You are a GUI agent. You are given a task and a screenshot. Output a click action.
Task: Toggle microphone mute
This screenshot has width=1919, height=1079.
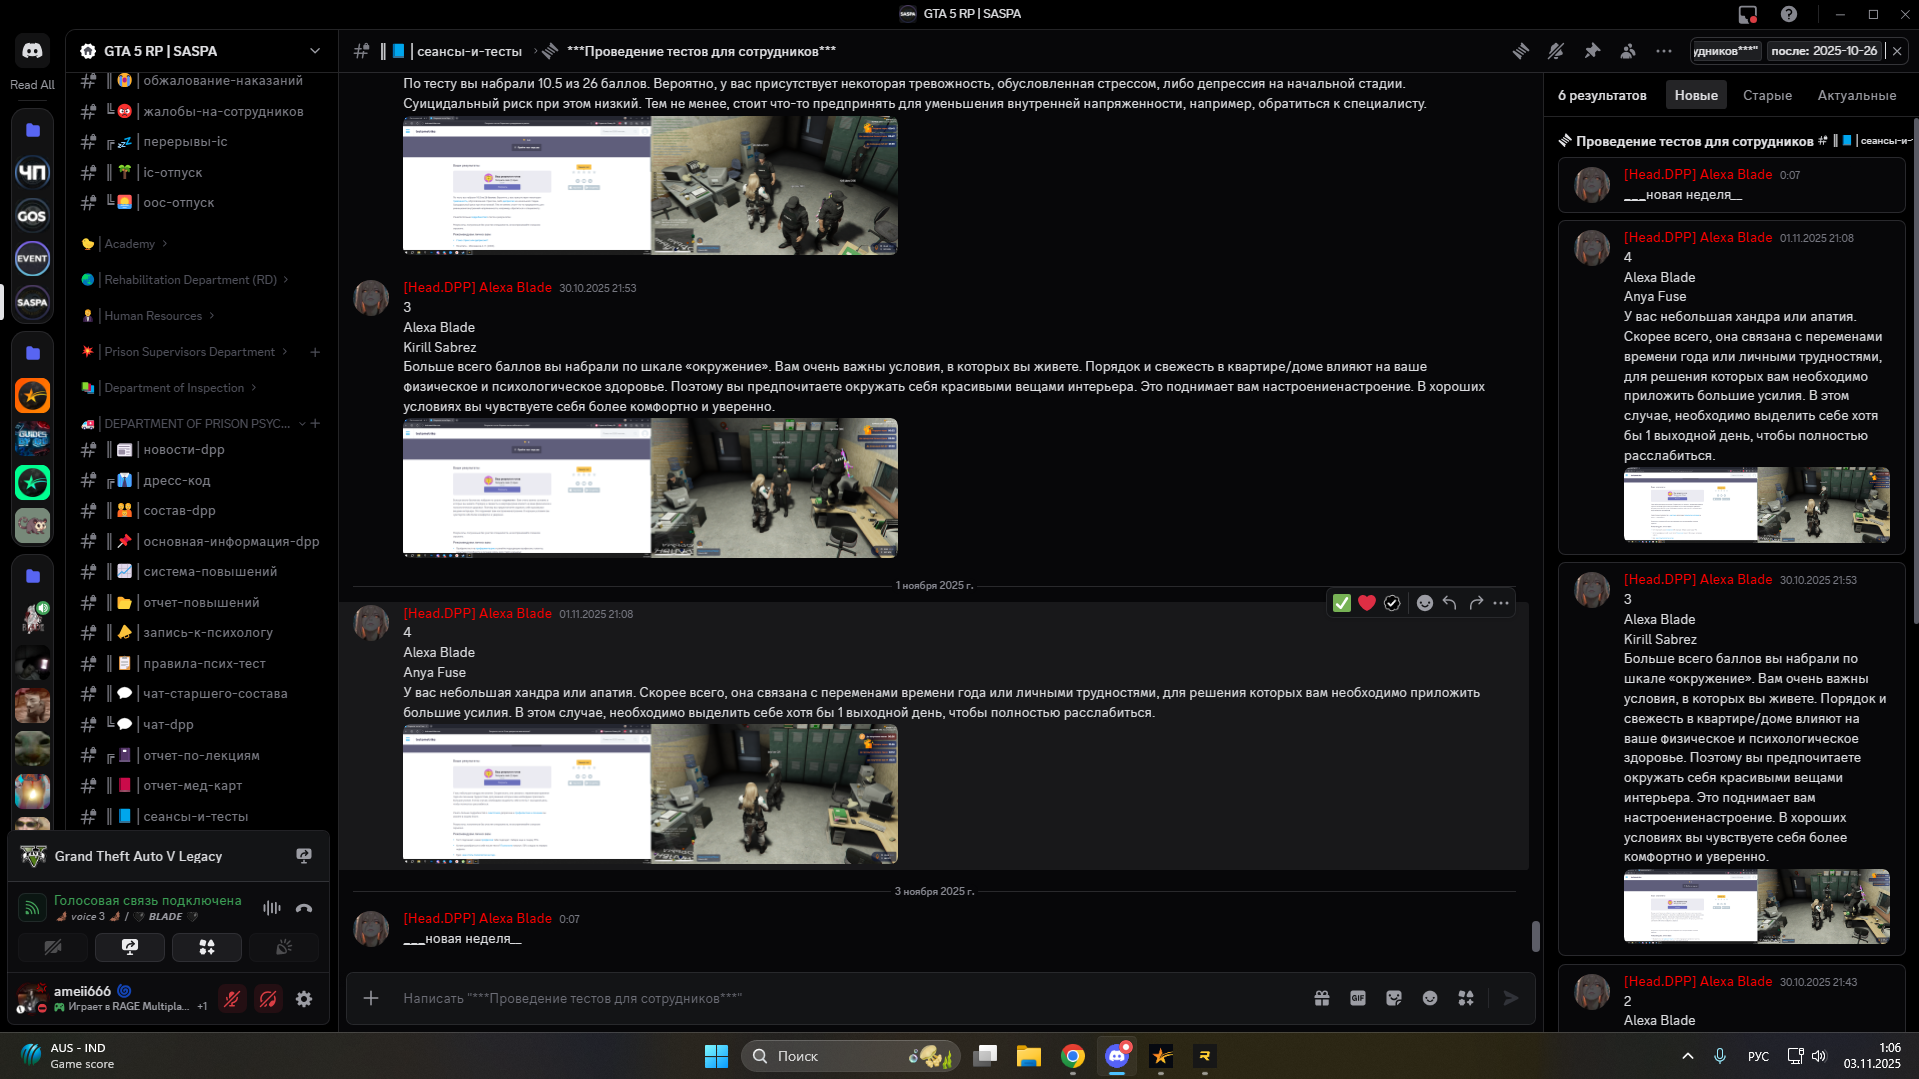[232, 999]
